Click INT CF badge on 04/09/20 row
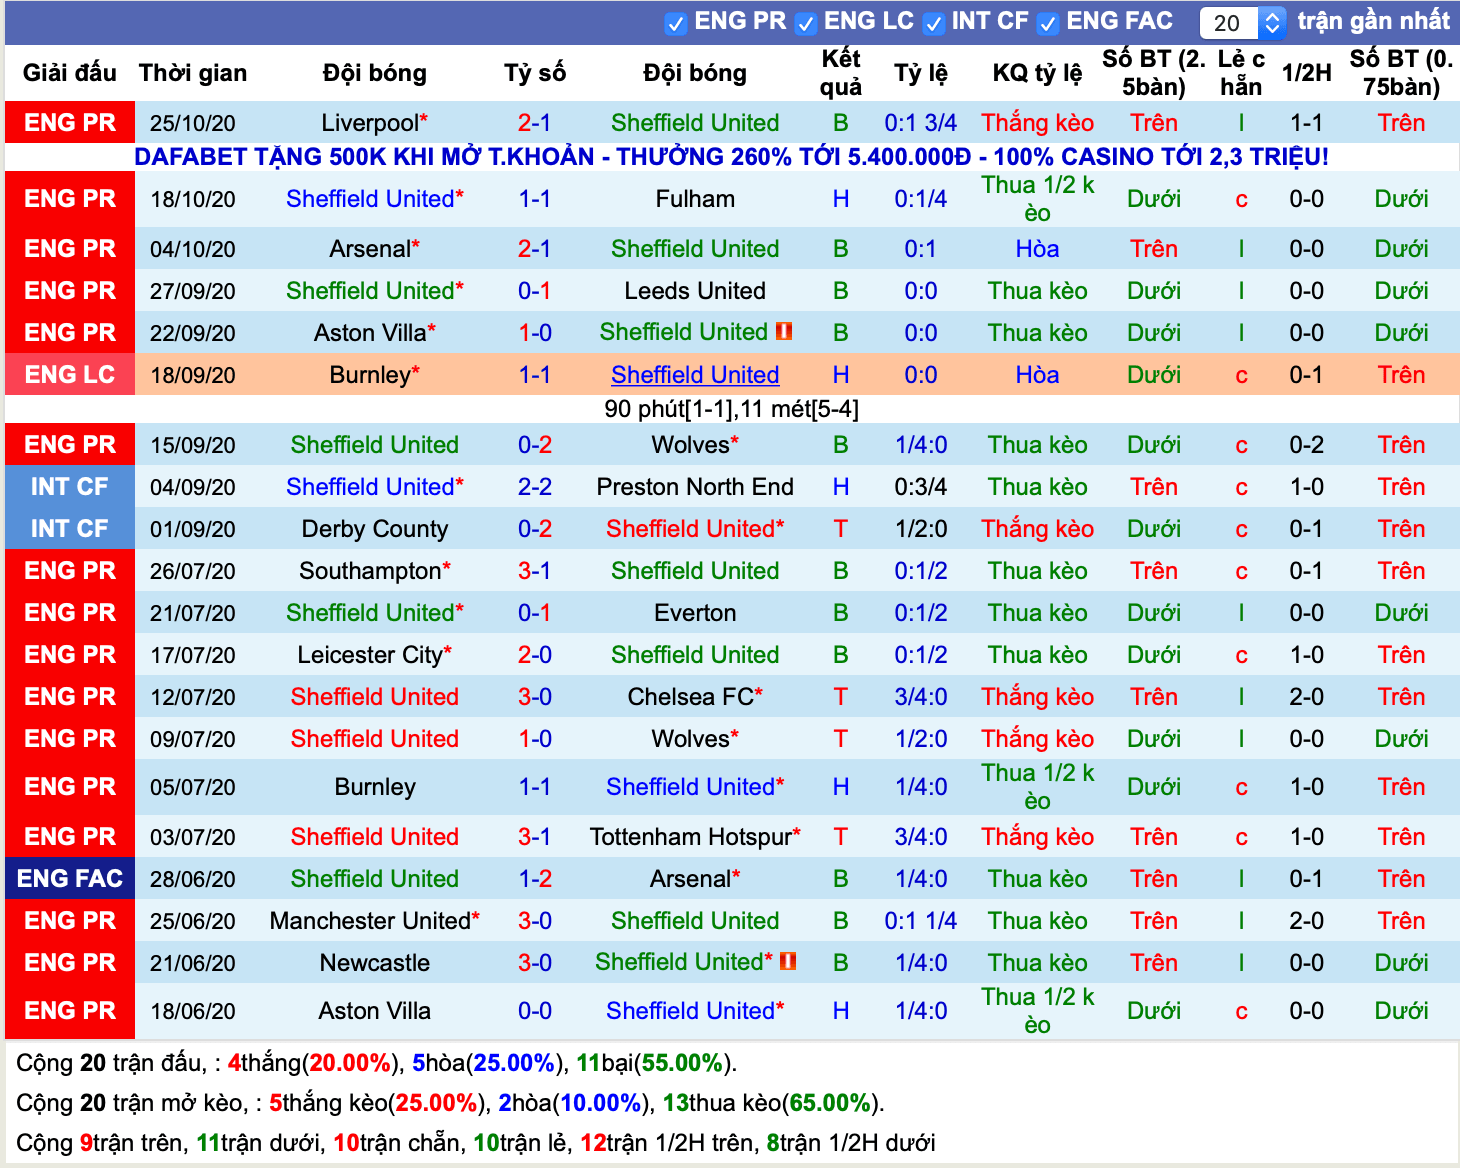The height and width of the screenshot is (1168, 1460). tap(70, 487)
